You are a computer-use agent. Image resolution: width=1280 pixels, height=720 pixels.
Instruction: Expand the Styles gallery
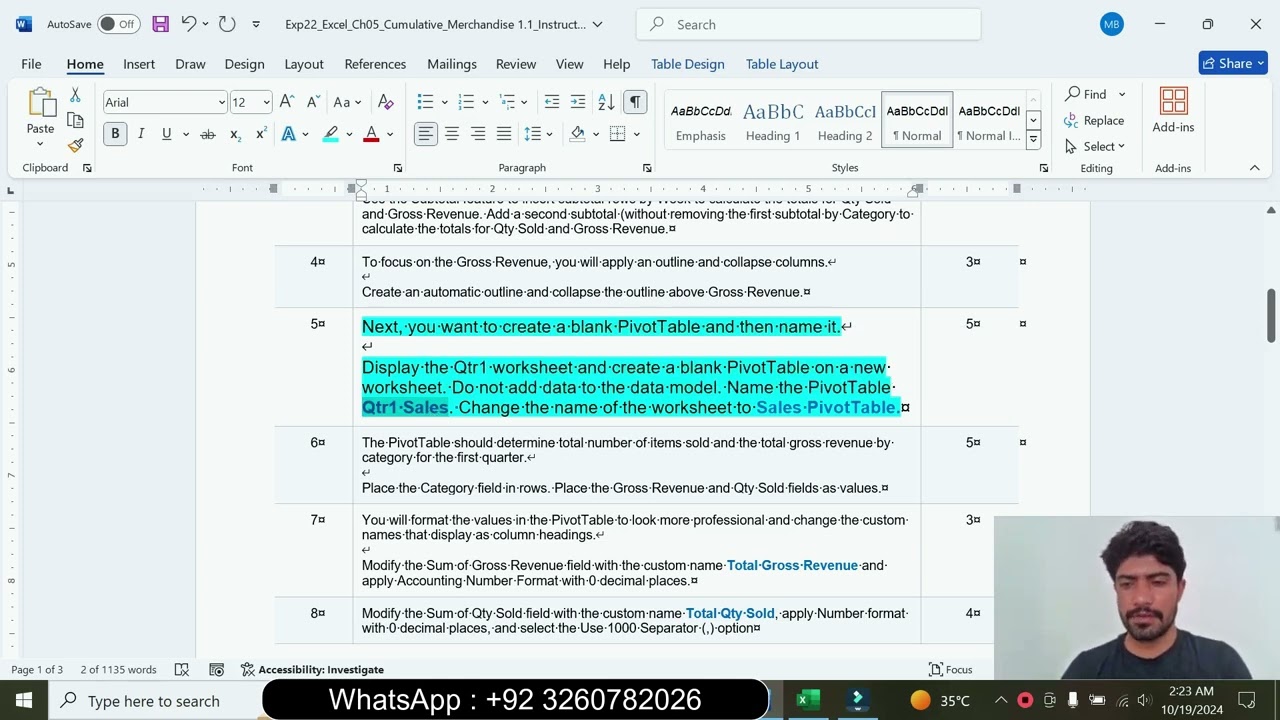point(1033,141)
